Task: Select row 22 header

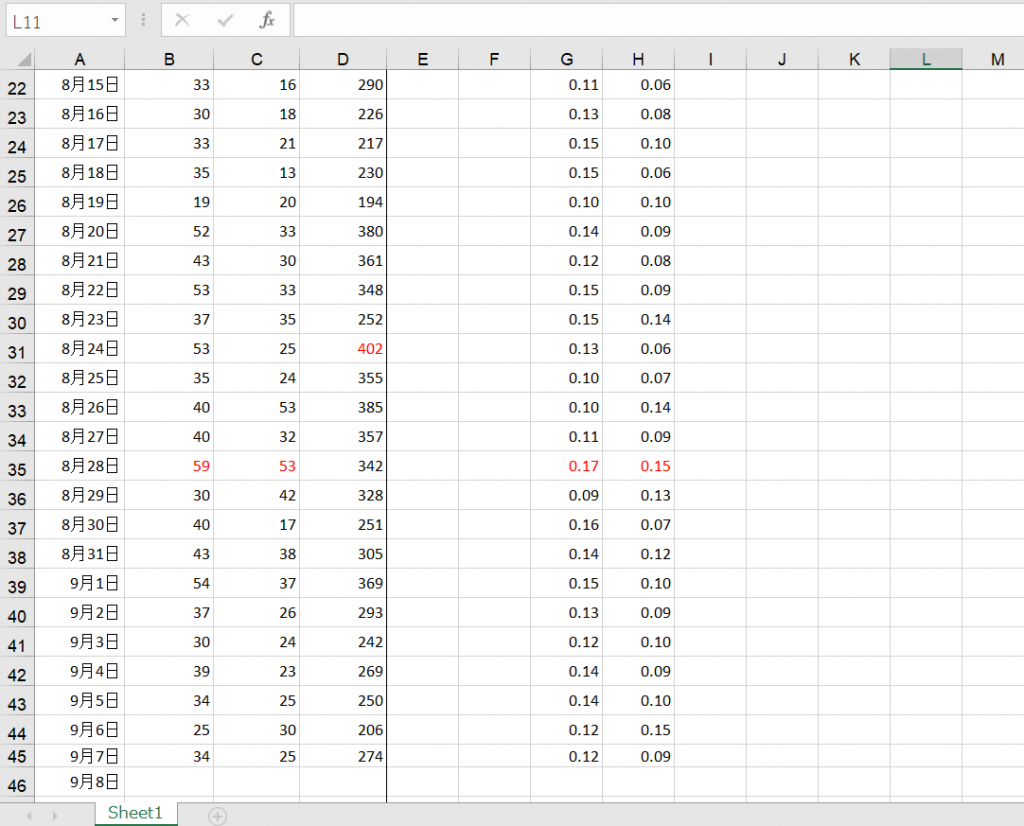Action: click(17, 87)
